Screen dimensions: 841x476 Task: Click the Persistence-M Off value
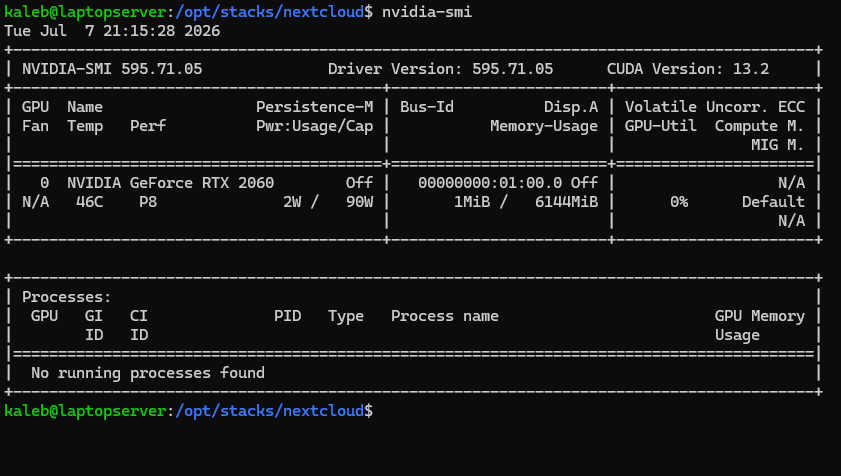click(x=359, y=183)
